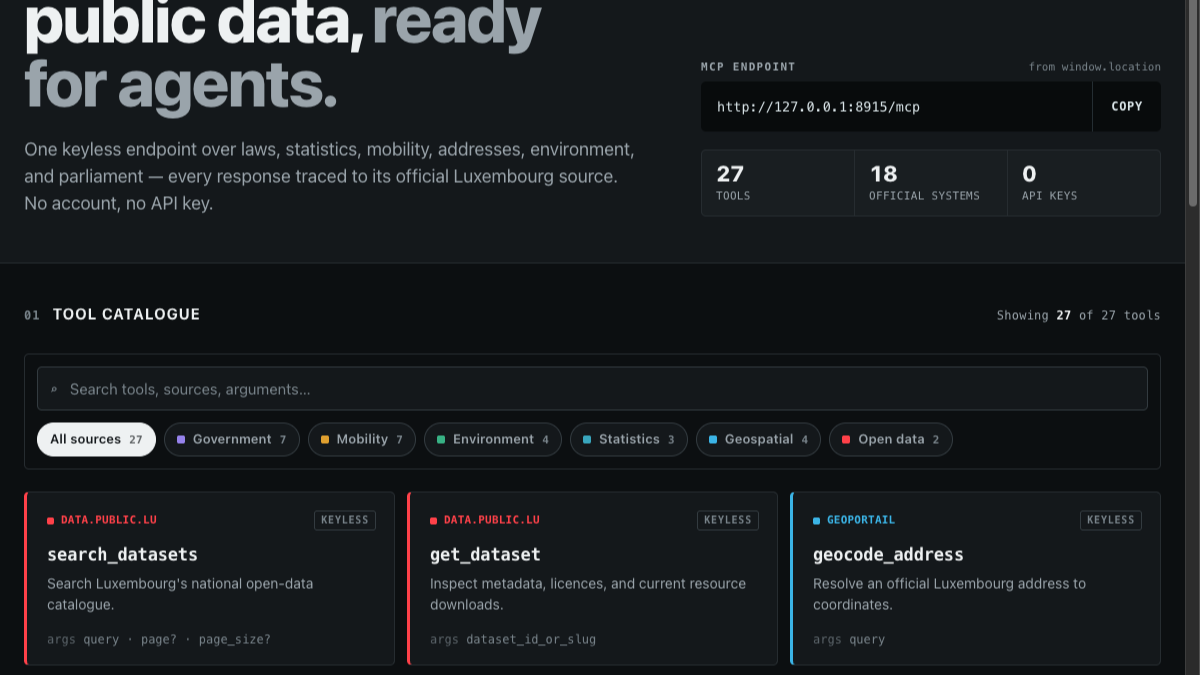
Task: Filter tools by Geospatial source
Action: [x=759, y=439]
